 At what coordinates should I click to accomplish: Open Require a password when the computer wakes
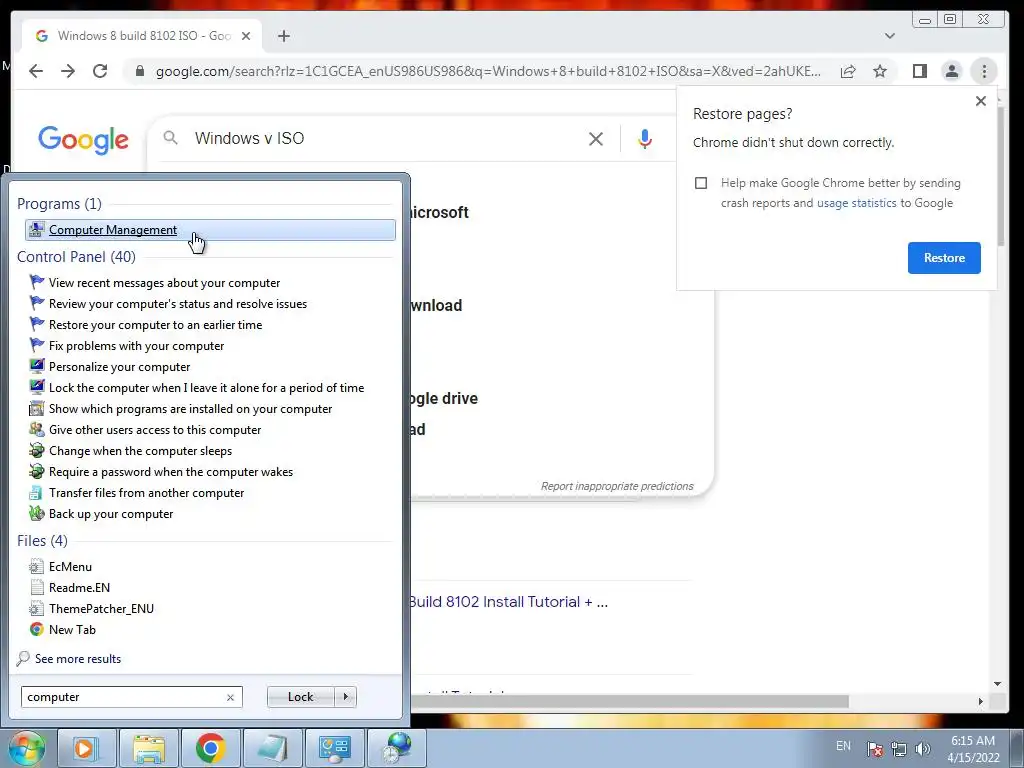(170, 472)
